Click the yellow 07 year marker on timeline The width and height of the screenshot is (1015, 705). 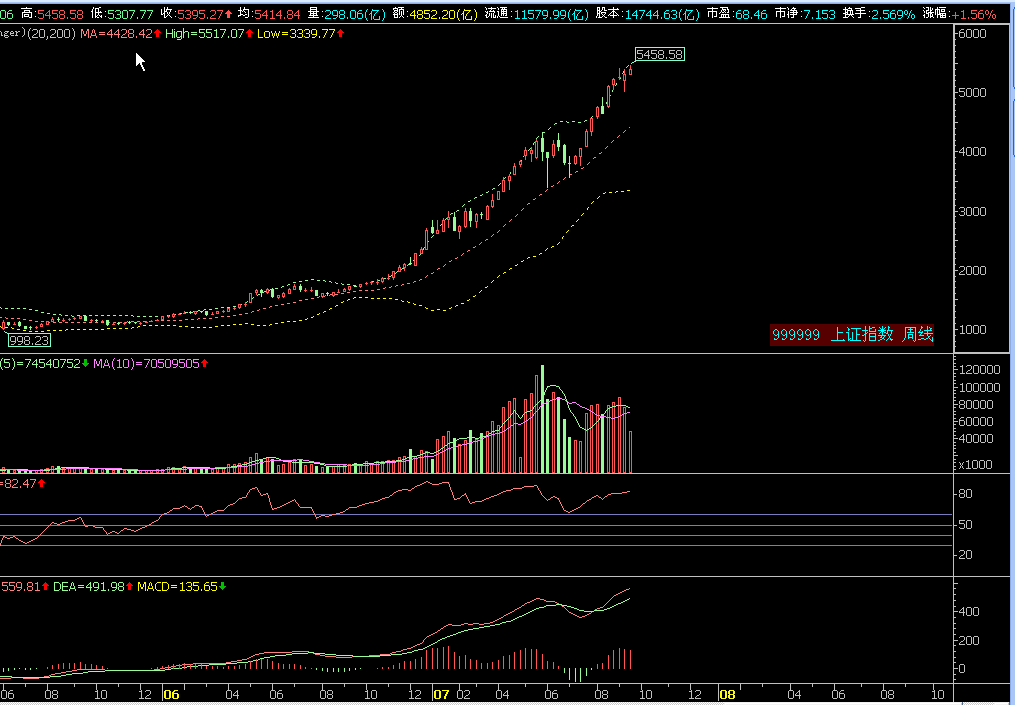pyautogui.click(x=441, y=695)
